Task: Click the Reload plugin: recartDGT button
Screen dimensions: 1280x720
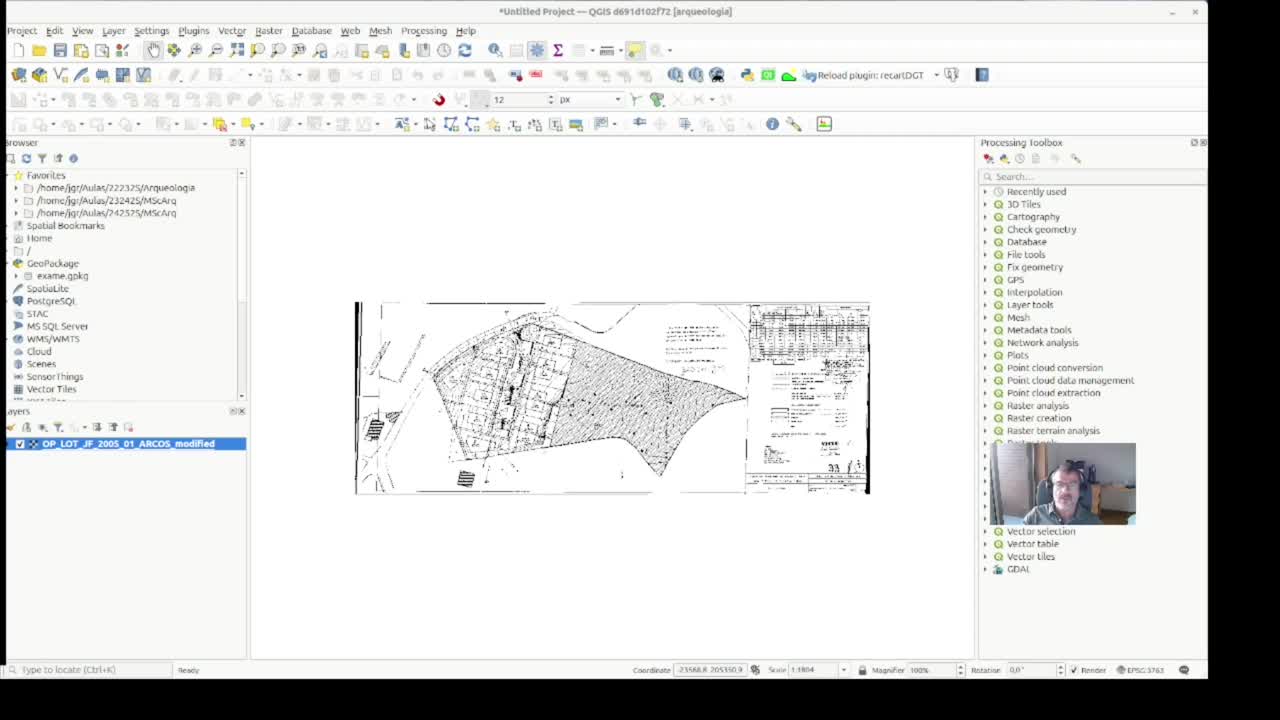Action: pos(864,75)
